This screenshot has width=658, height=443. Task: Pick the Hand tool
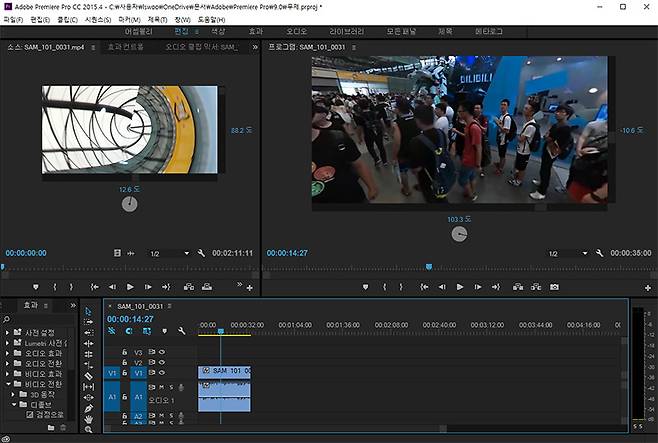pos(89,421)
